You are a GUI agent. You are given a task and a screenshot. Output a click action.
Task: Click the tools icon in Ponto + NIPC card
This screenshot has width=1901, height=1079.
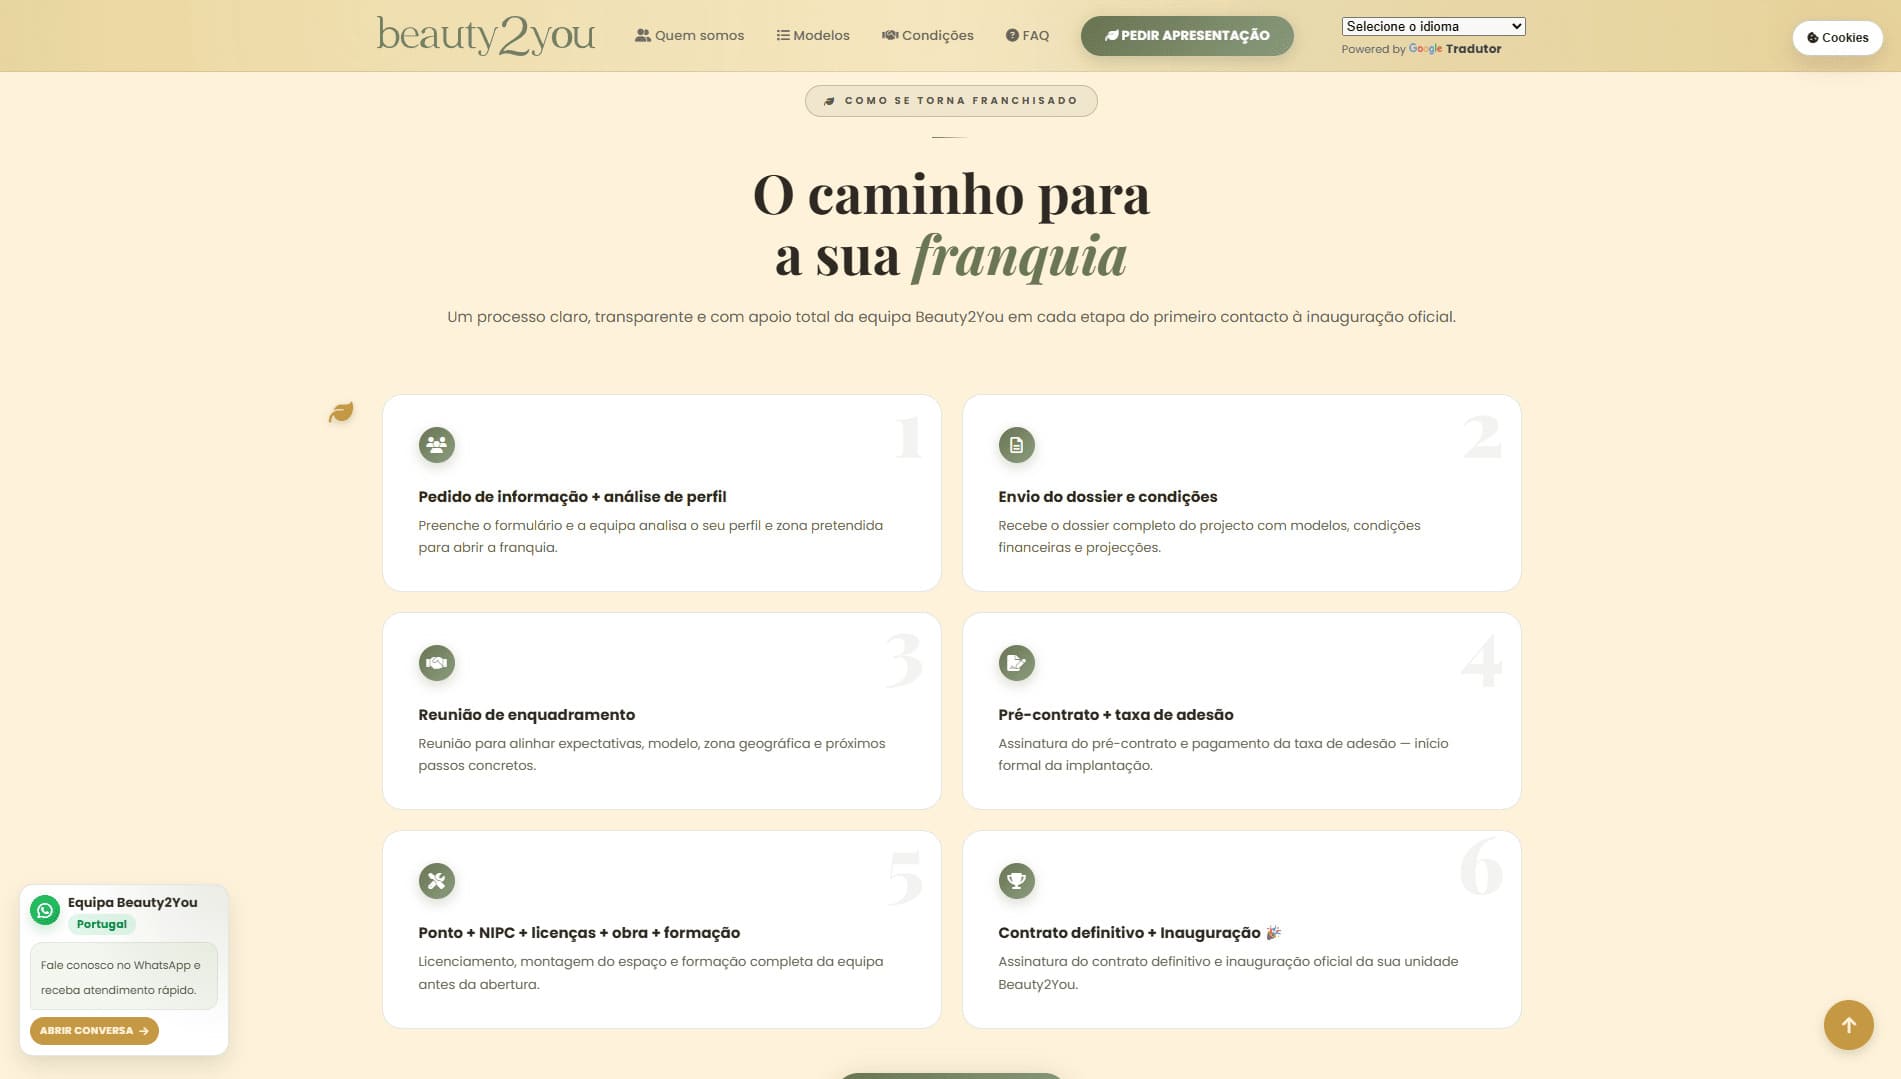[x=436, y=881]
